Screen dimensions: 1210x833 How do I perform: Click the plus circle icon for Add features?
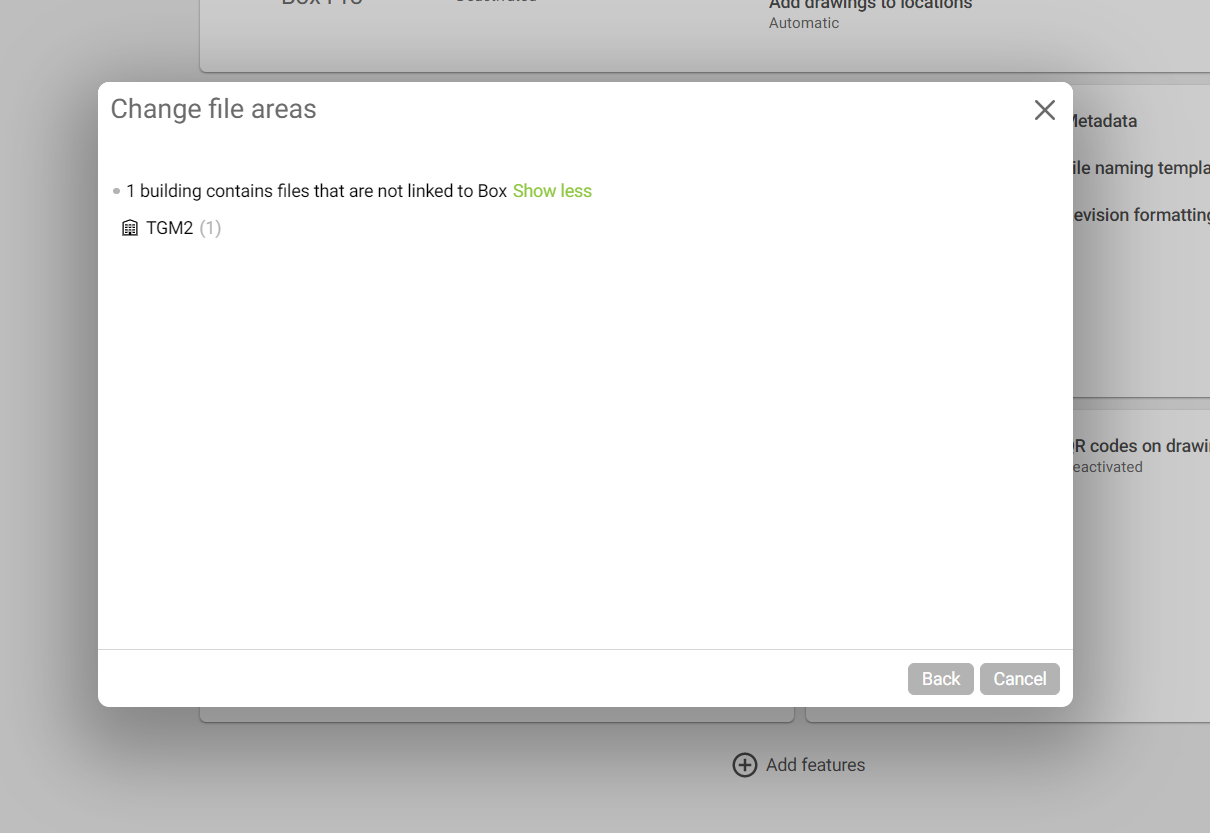[x=745, y=765]
